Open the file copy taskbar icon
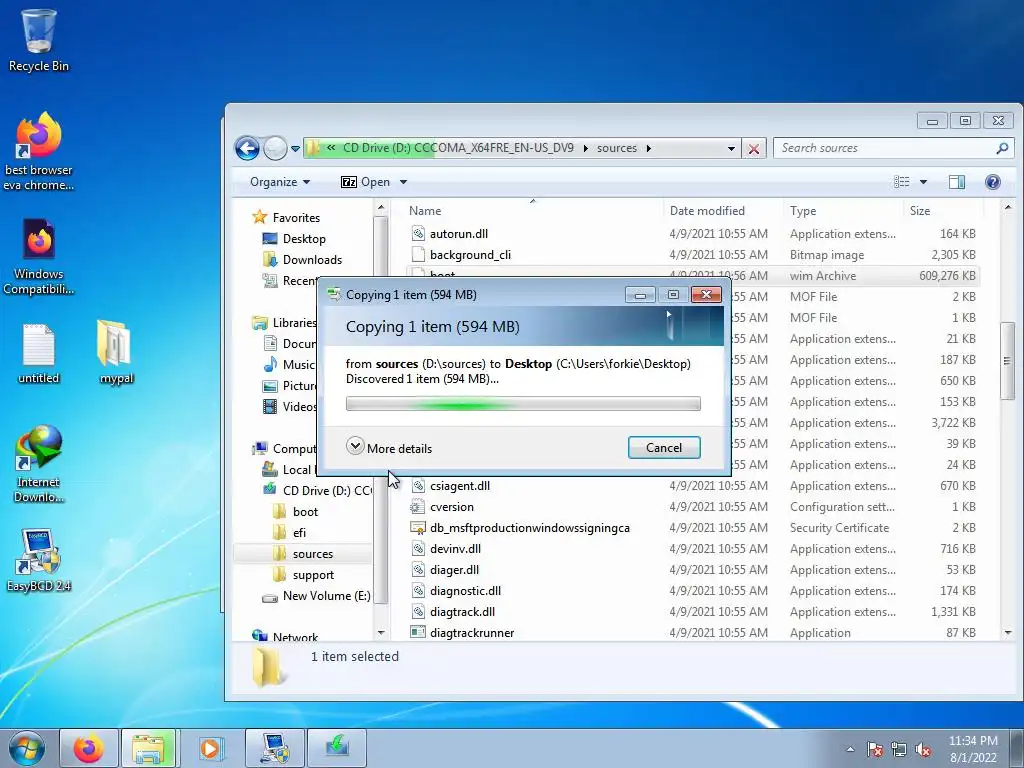This screenshot has width=1024, height=768. [337, 748]
